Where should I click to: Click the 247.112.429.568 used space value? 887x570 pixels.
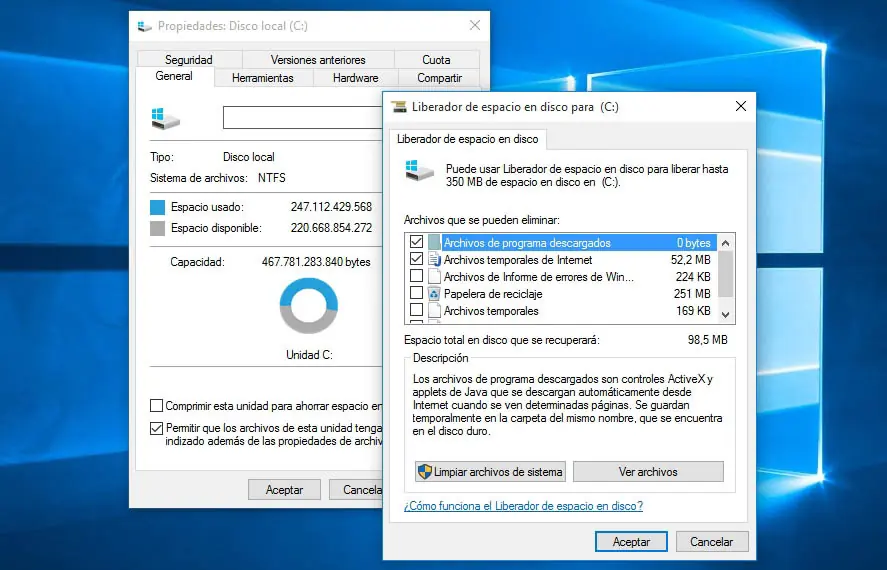[331, 207]
